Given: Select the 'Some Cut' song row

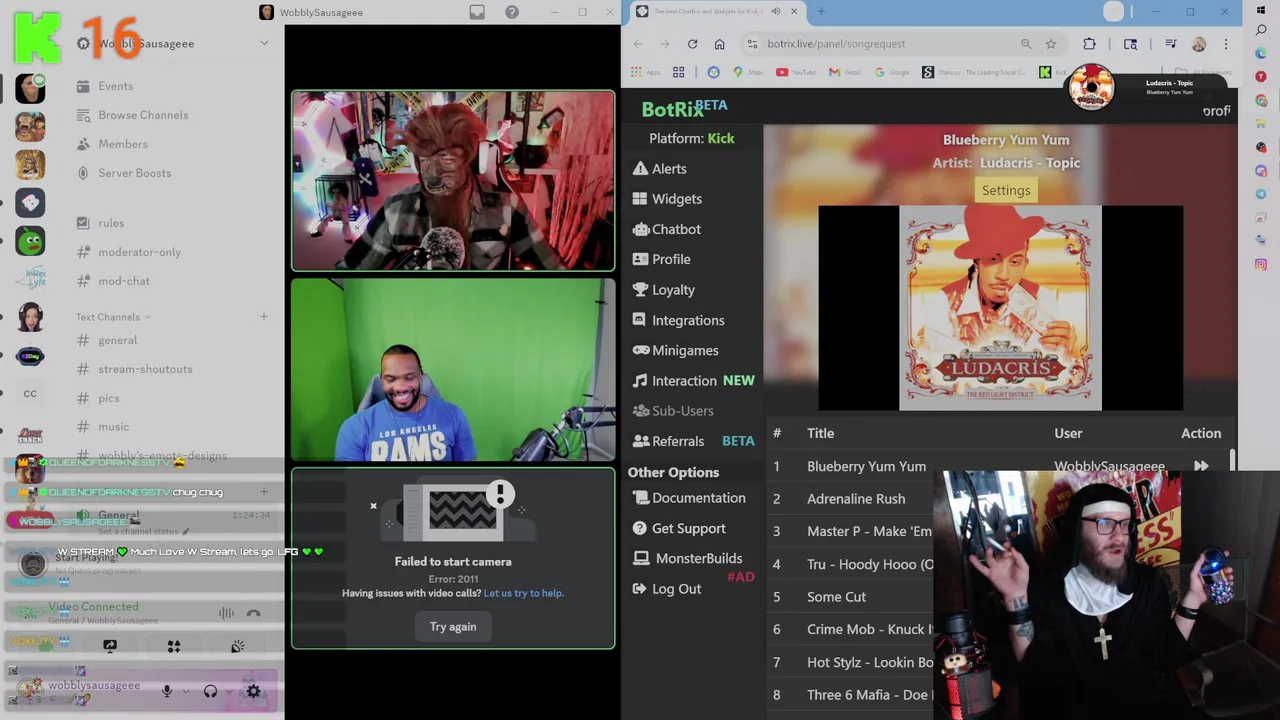Looking at the screenshot, I should [836, 597].
